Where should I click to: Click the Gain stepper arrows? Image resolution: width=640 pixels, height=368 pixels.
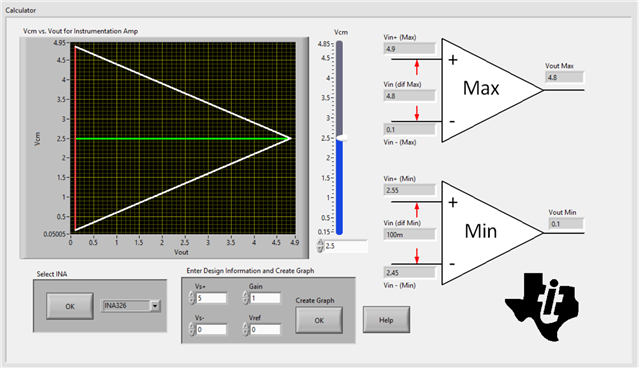(x=245, y=298)
